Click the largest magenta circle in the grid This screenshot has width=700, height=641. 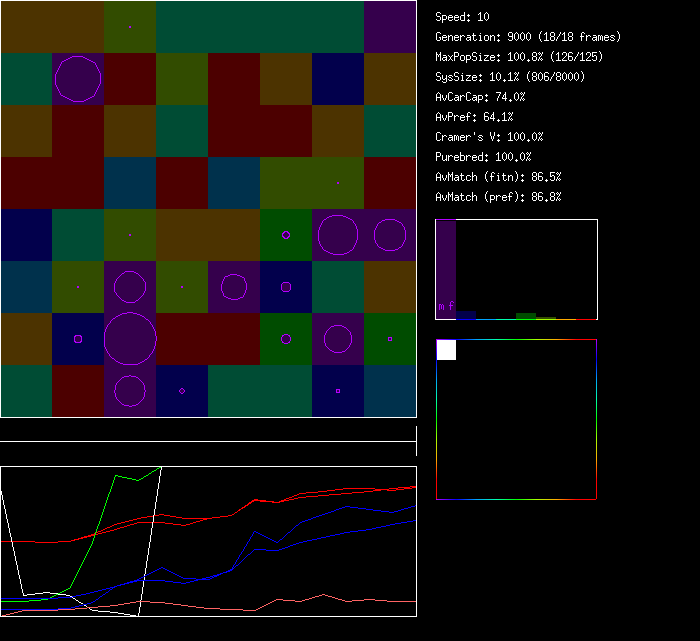[130, 338]
